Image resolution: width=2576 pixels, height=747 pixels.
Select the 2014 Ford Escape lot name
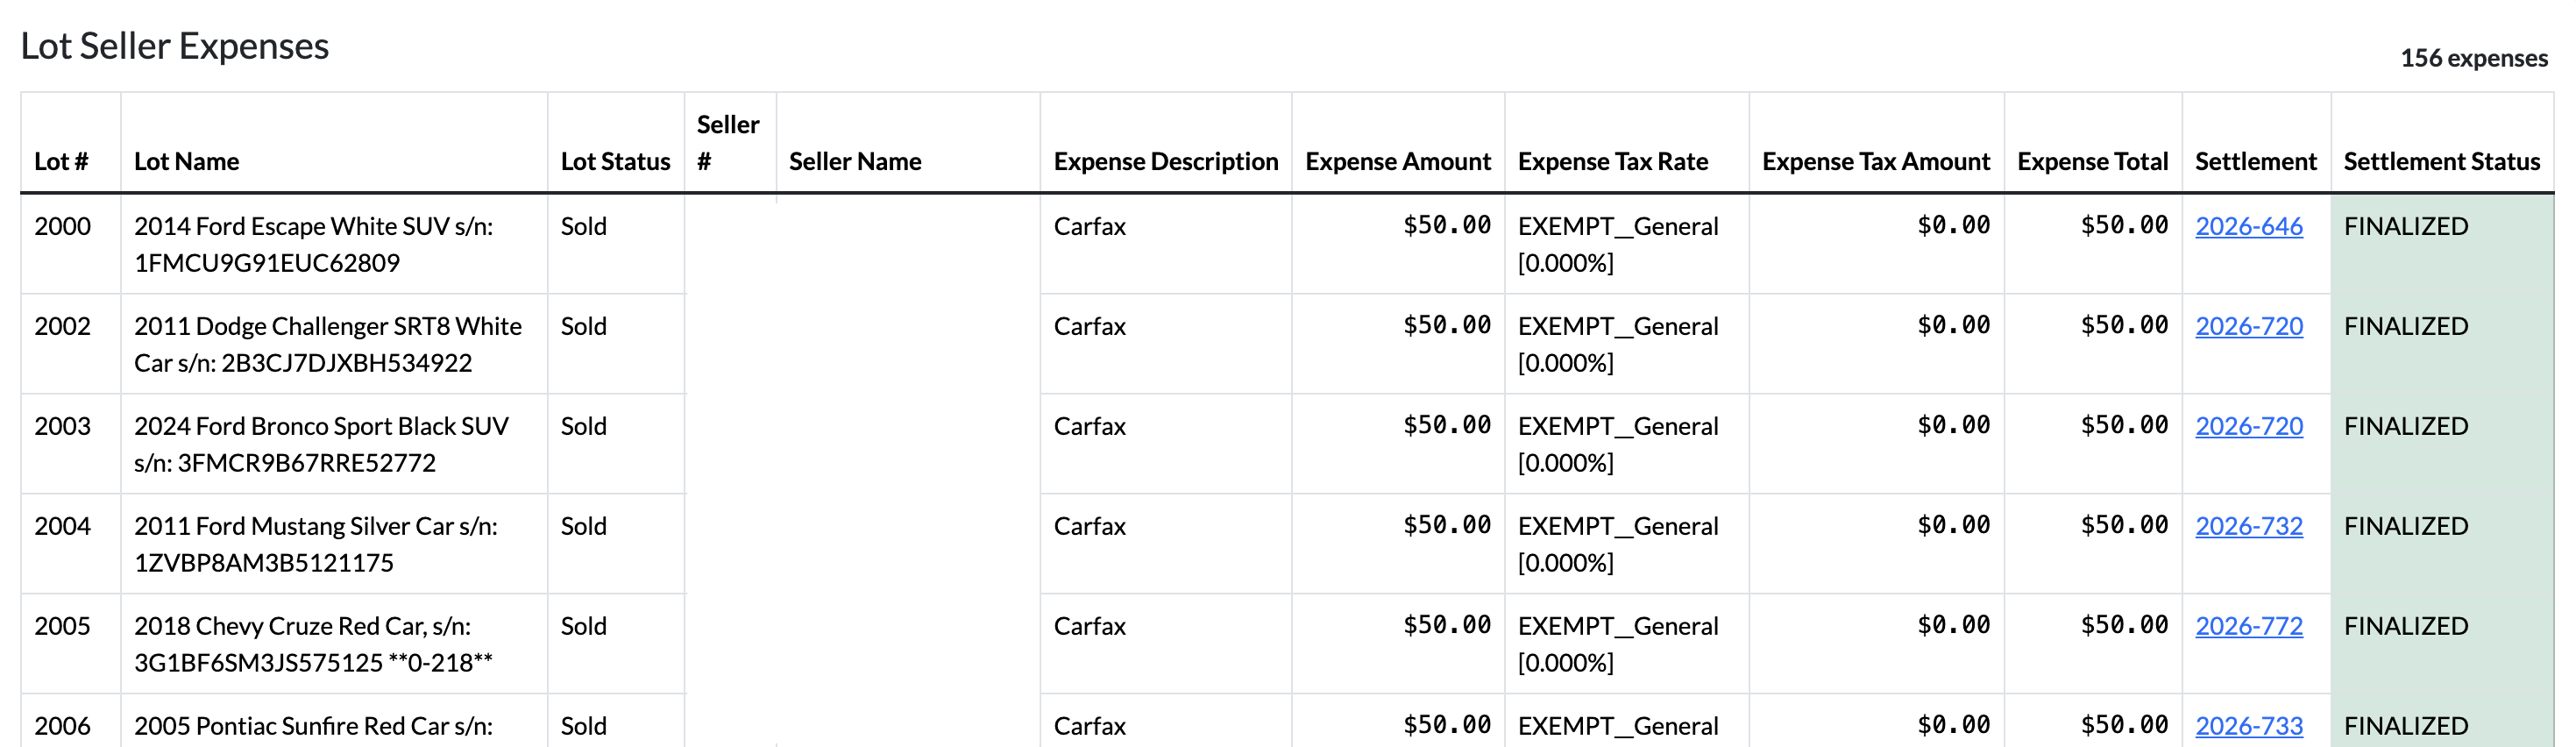coord(313,244)
